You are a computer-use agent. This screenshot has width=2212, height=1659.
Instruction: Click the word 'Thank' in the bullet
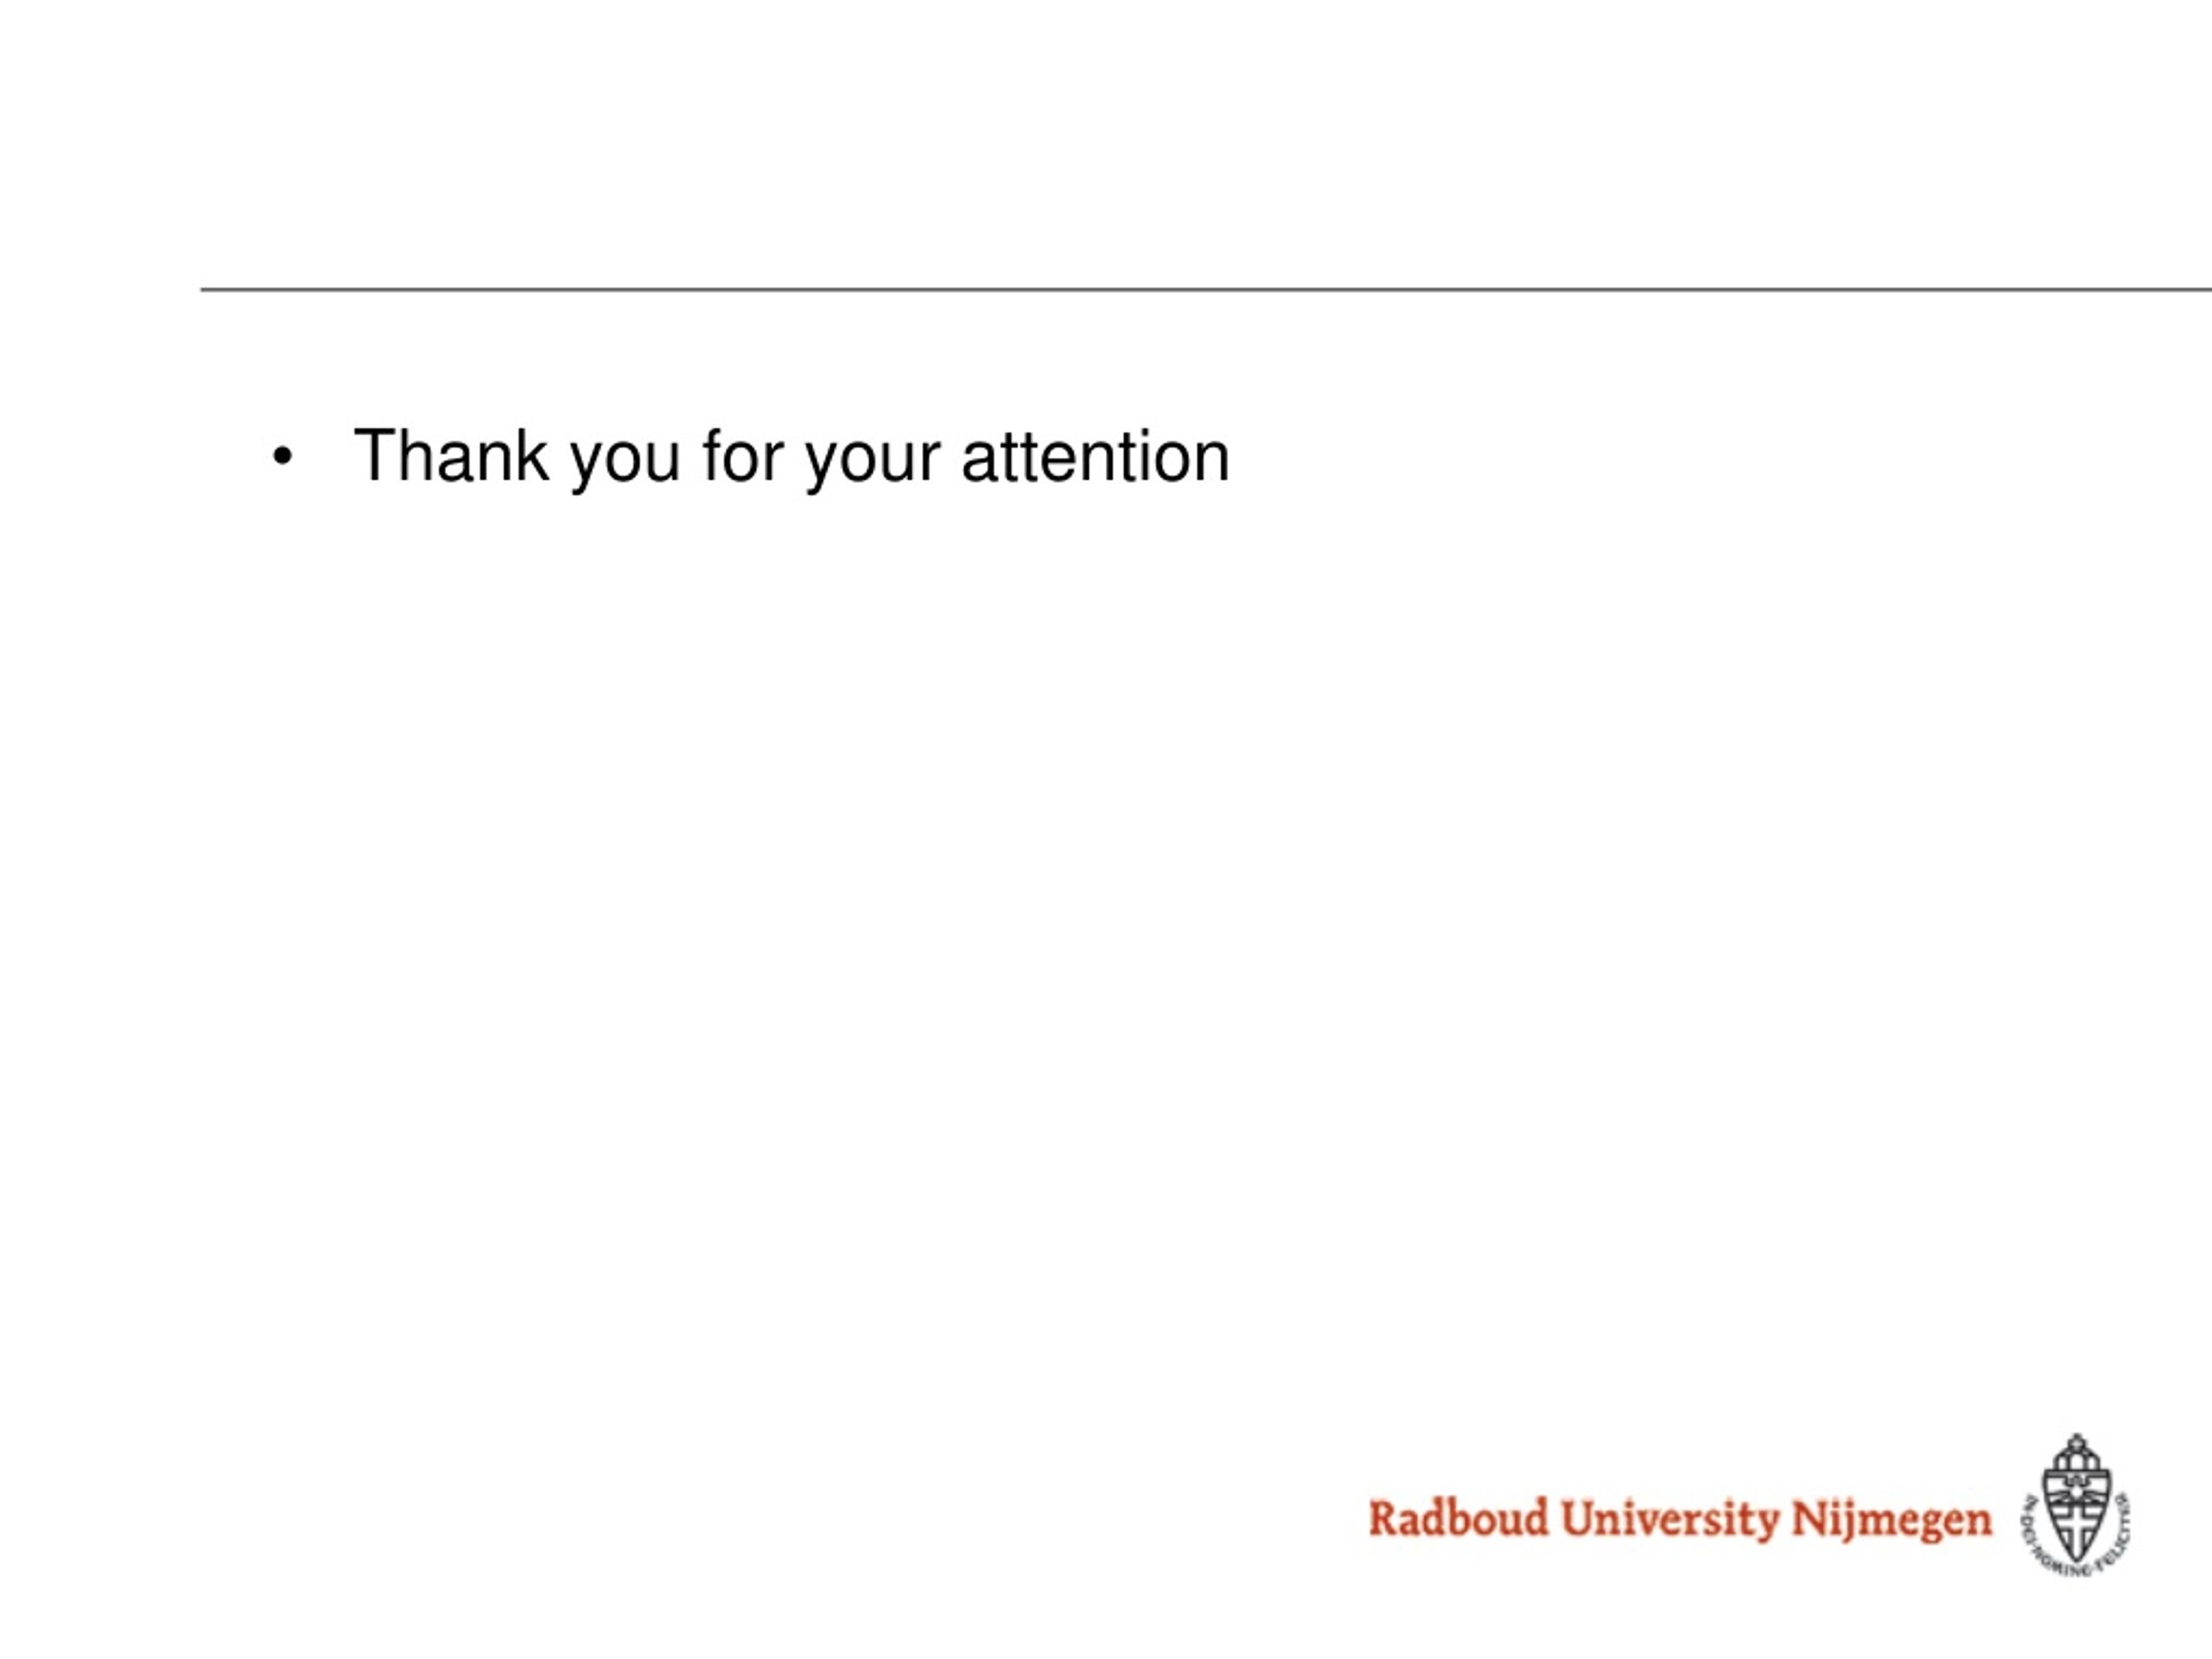coord(451,456)
